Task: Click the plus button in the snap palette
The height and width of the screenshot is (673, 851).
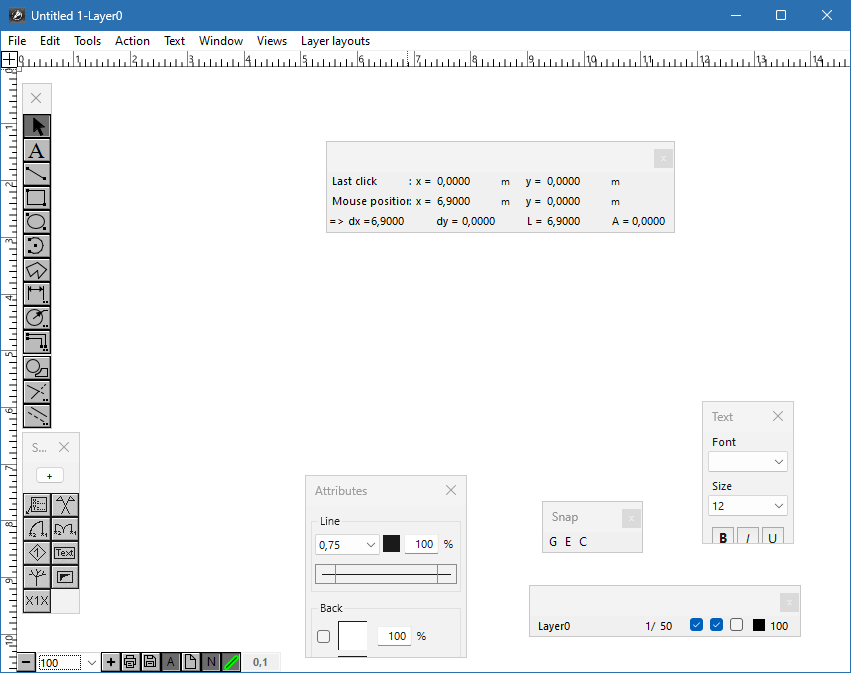Action: pos(49,475)
